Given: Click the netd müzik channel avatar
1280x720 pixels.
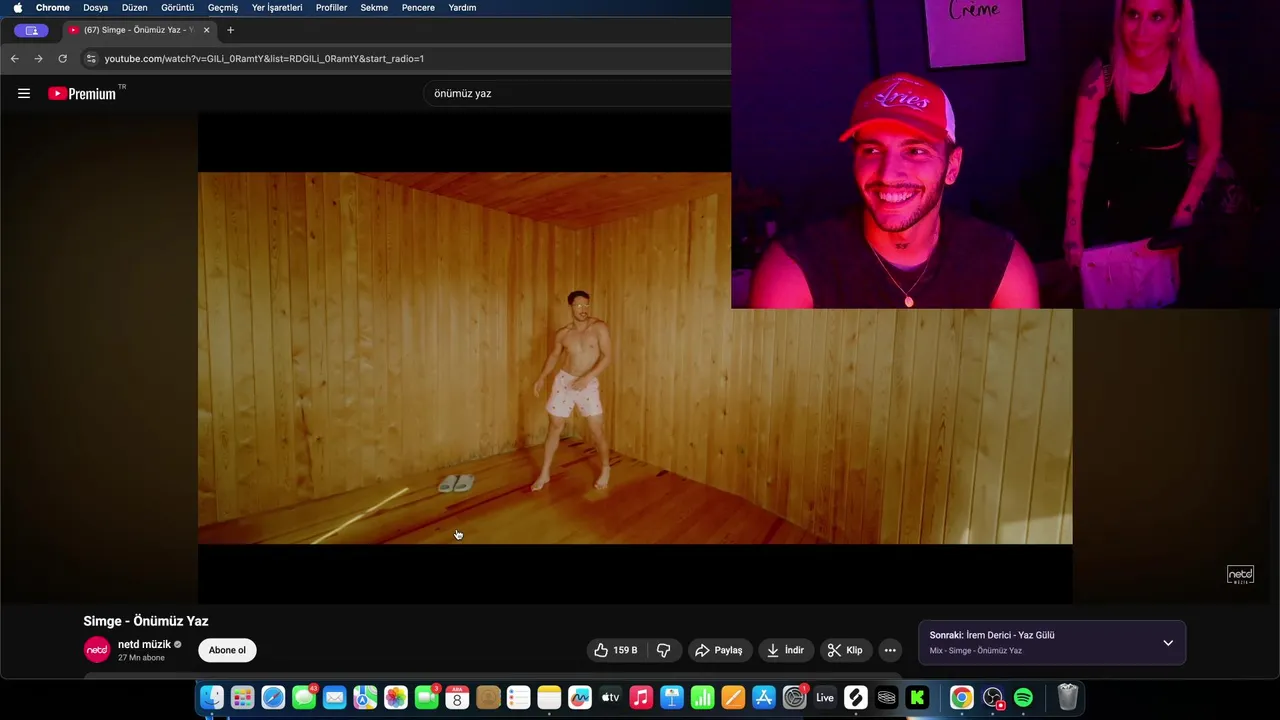Looking at the screenshot, I should pyautogui.click(x=97, y=650).
